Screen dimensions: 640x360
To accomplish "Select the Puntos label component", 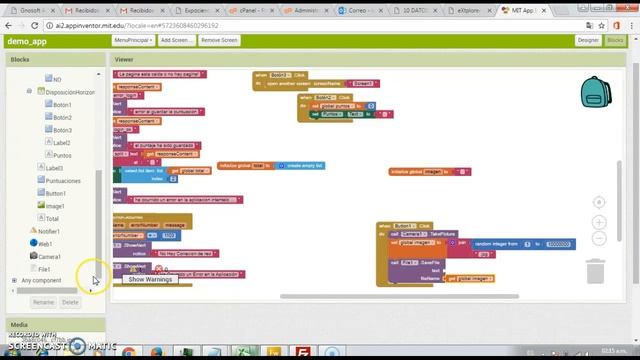I will pyautogui.click(x=58, y=155).
